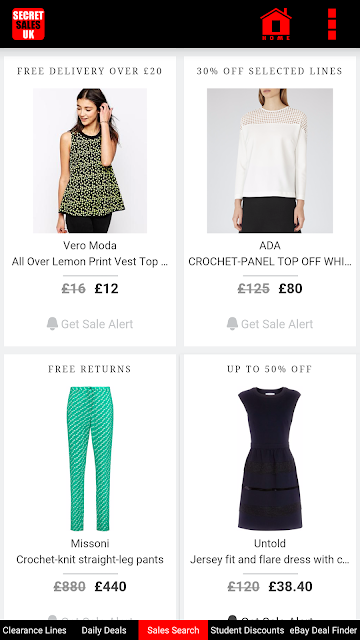Open the lemon print vest top photo
This screenshot has width=360, height=640.
90,160
